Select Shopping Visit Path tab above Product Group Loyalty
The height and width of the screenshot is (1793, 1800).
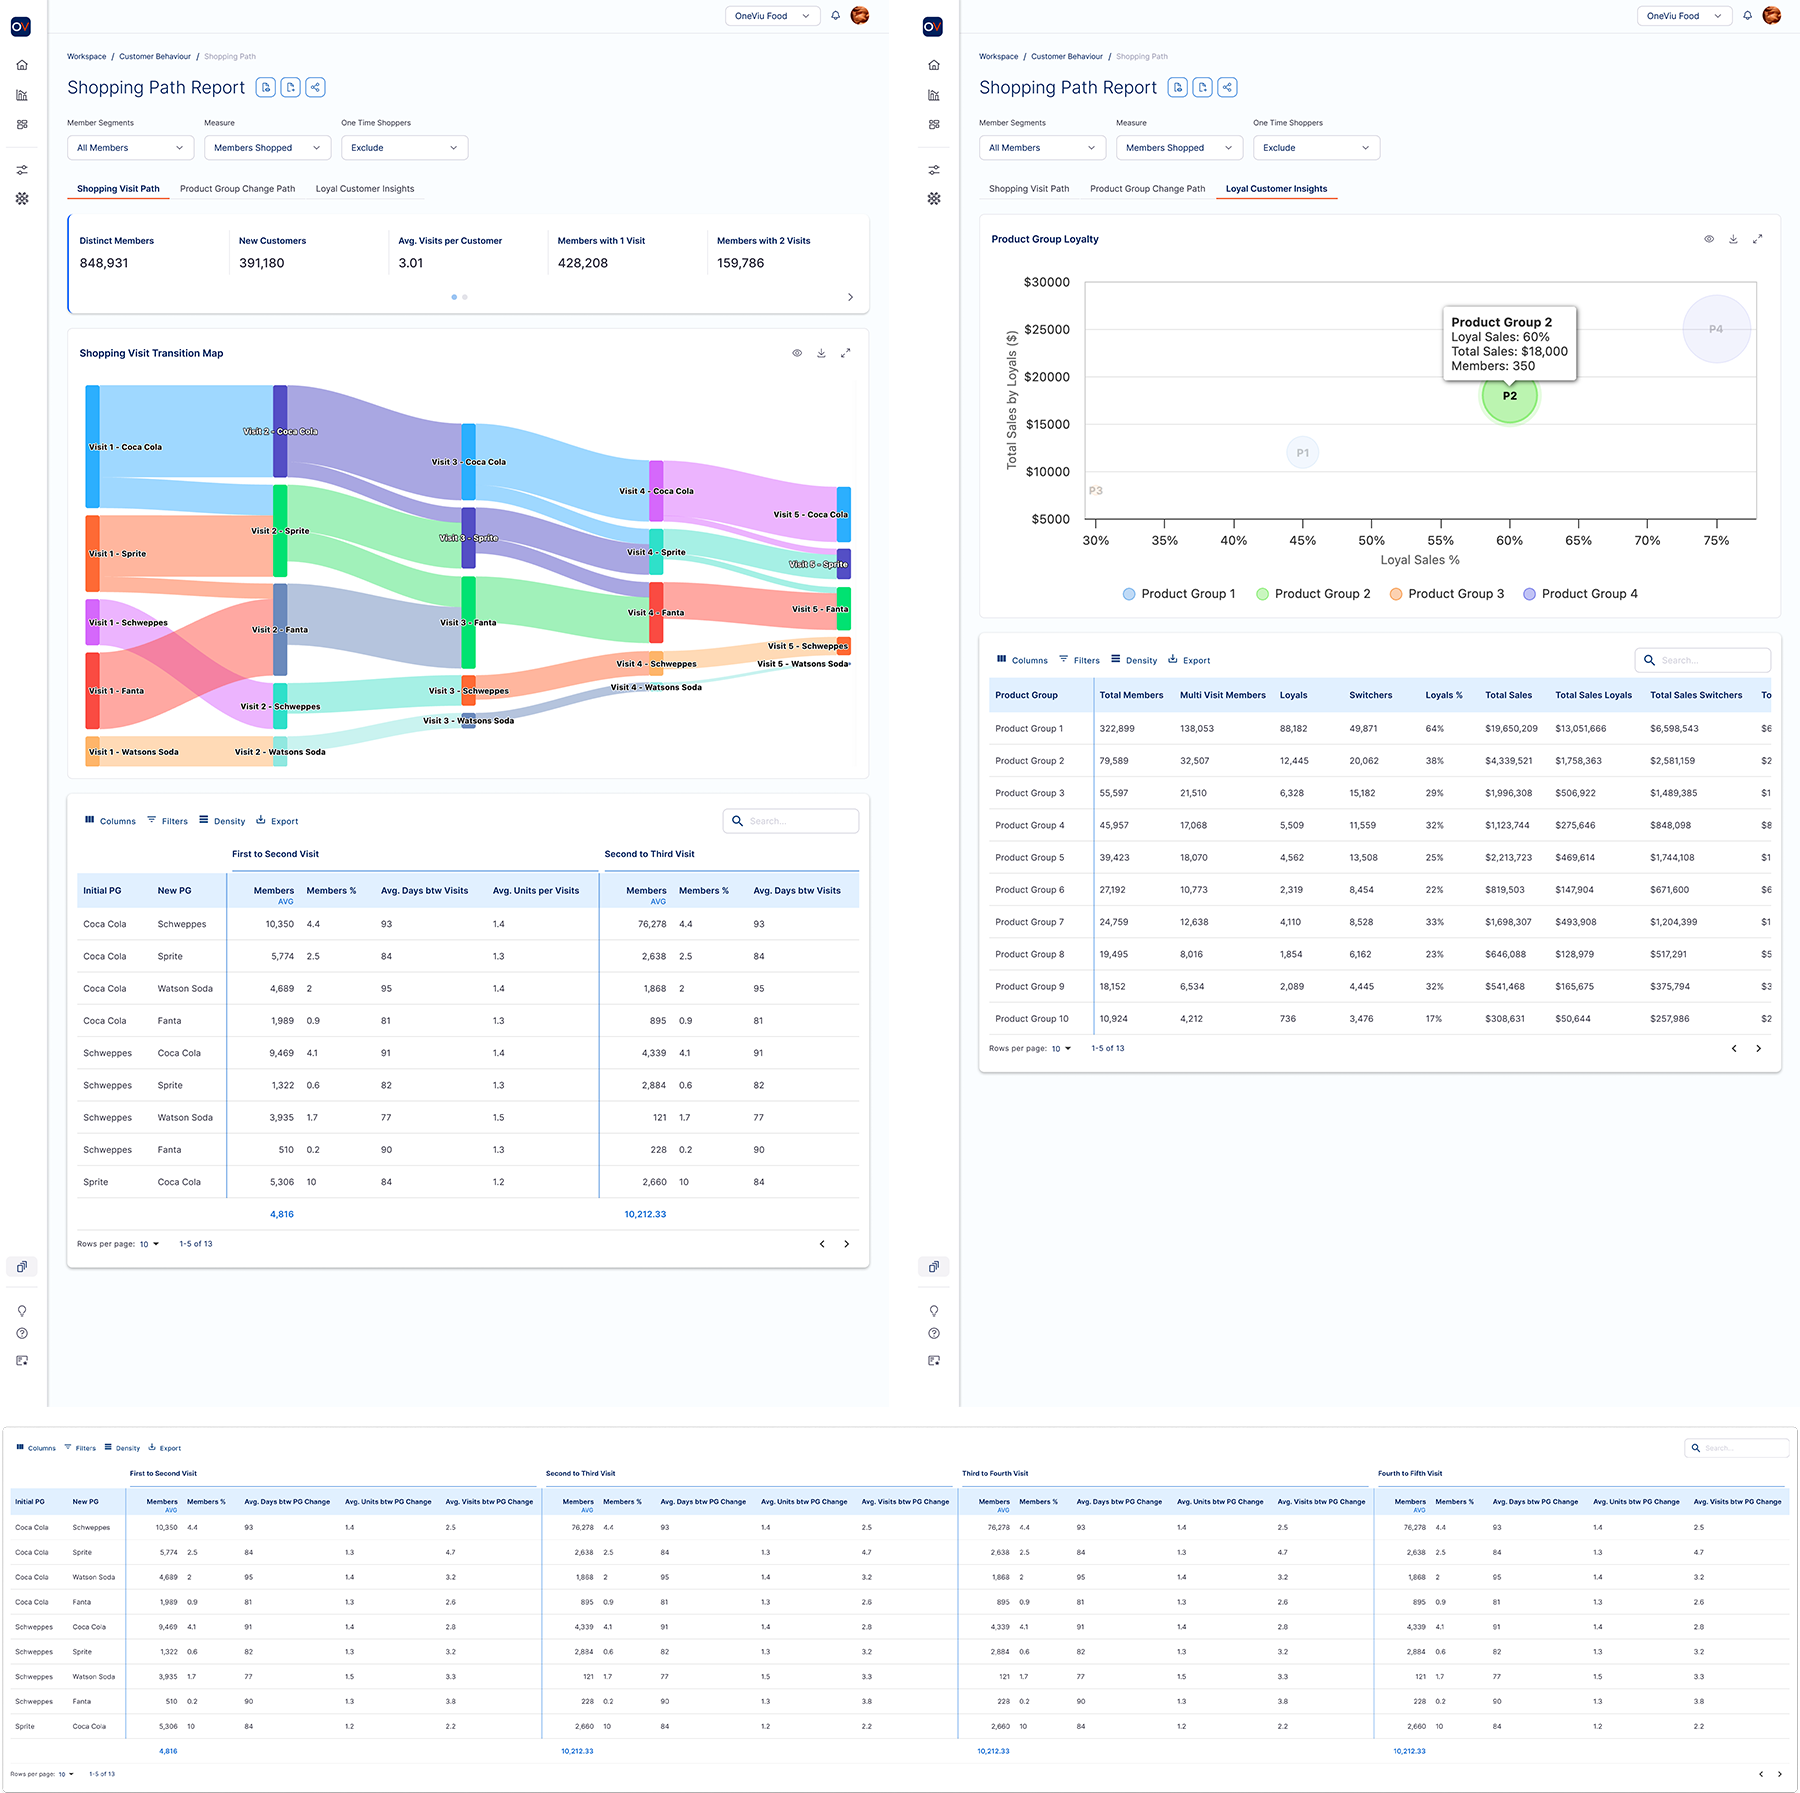coord(1028,189)
